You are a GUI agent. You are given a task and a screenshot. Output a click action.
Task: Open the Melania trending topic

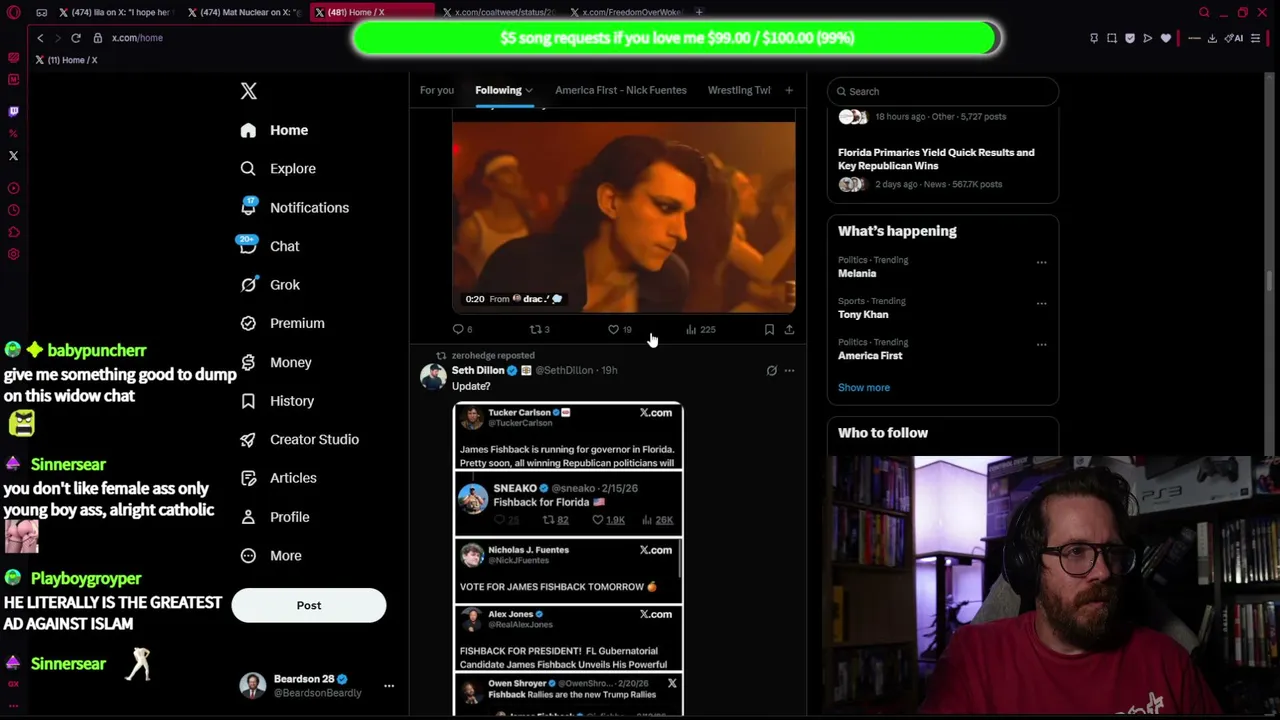[857, 274]
